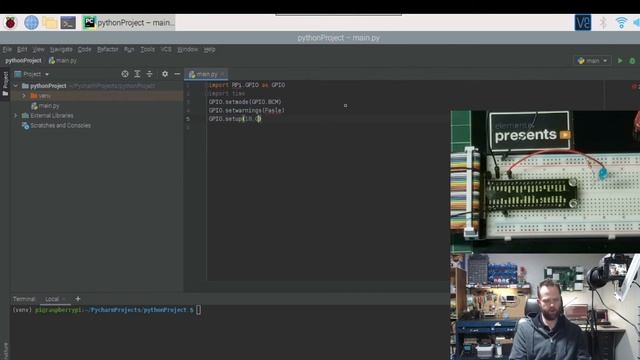Image resolution: width=640 pixels, height=360 pixels.
Task: Select main.py in the project tree
Action: pos(45,106)
